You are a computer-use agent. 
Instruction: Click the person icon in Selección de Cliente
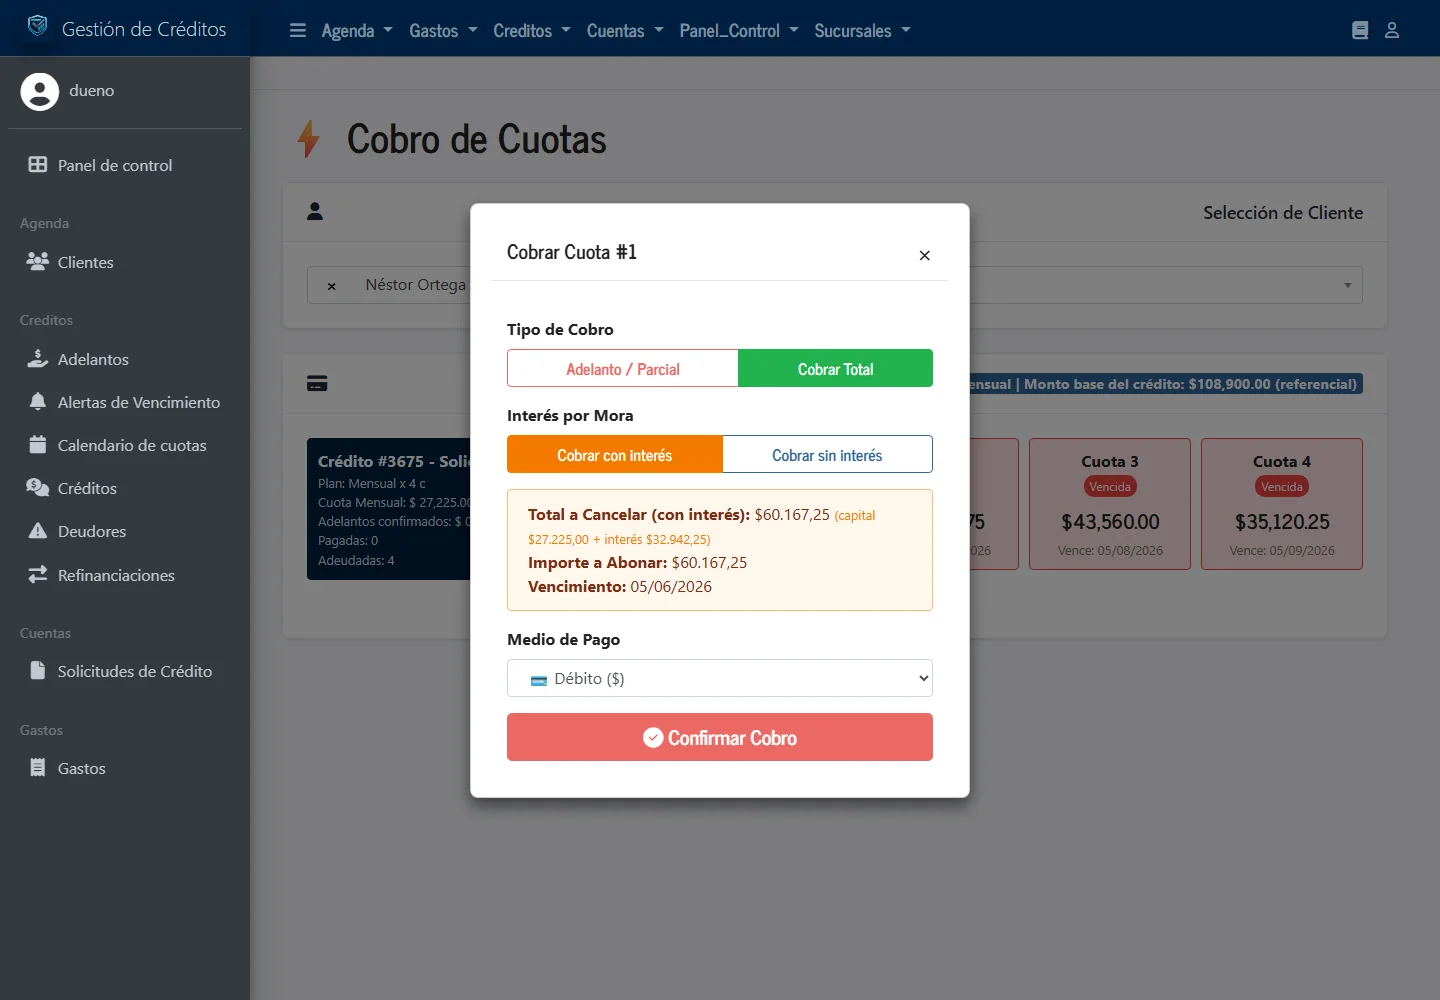(315, 211)
